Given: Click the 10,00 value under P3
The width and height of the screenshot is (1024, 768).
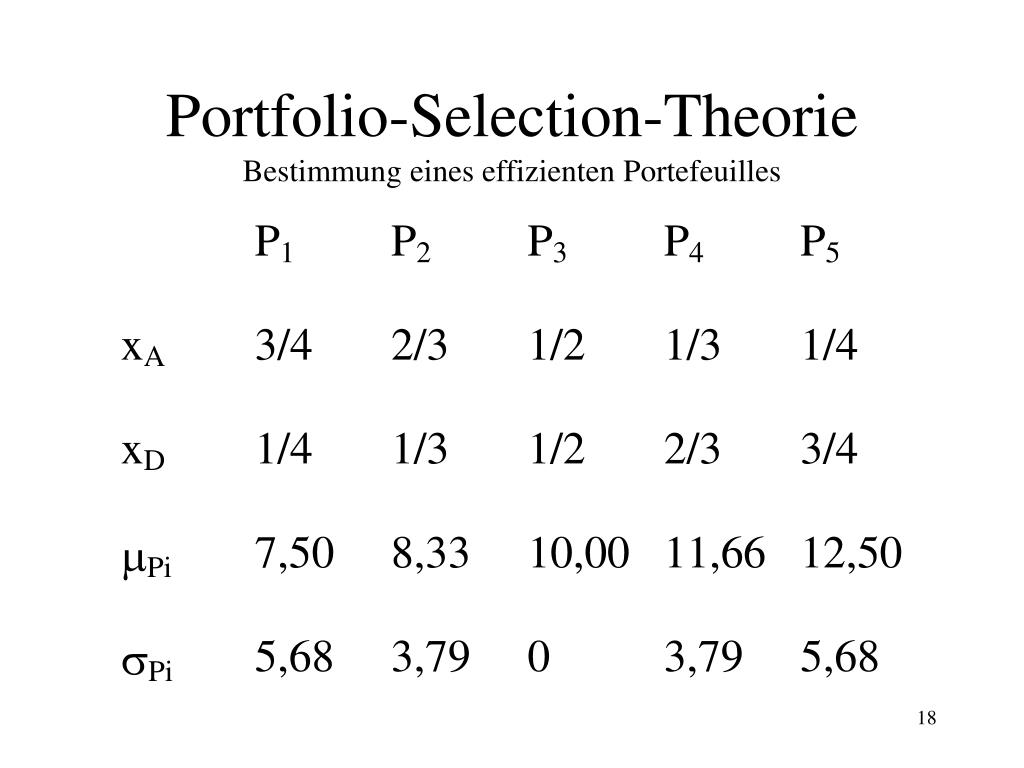Looking at the screenshot, I should click(x=579, y=553).
